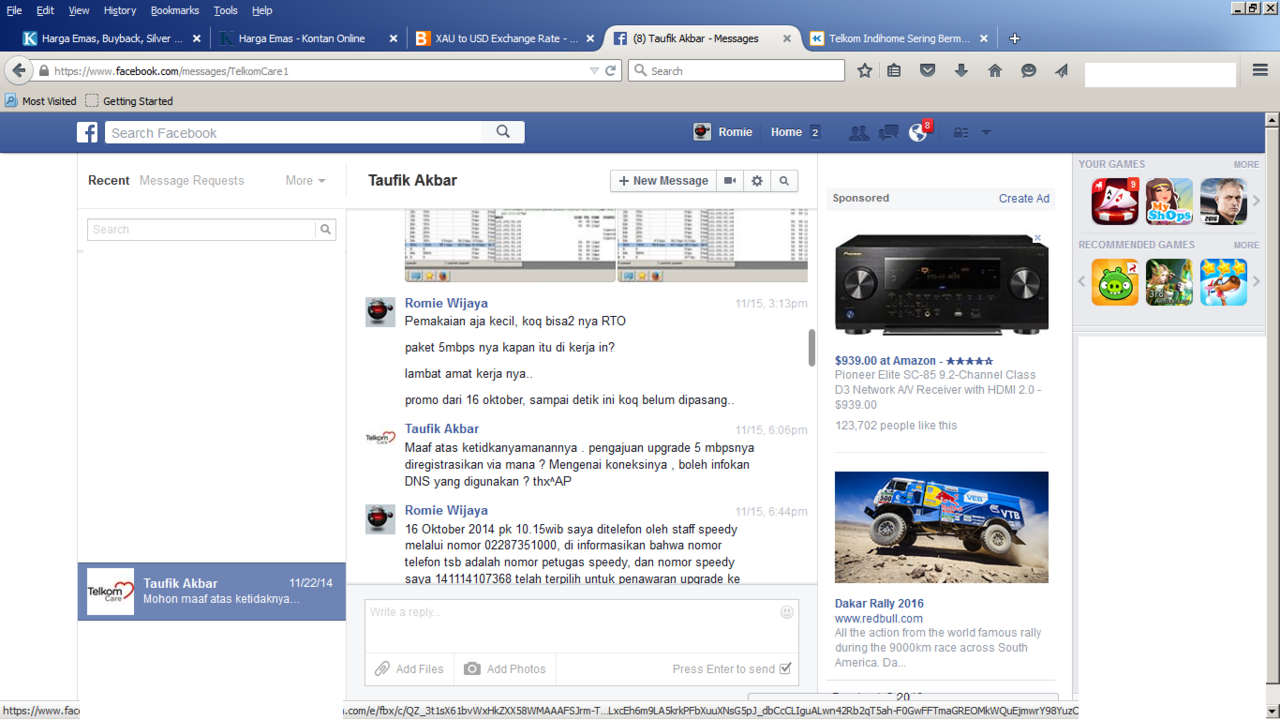Open the History menu

tap(120, 10)
